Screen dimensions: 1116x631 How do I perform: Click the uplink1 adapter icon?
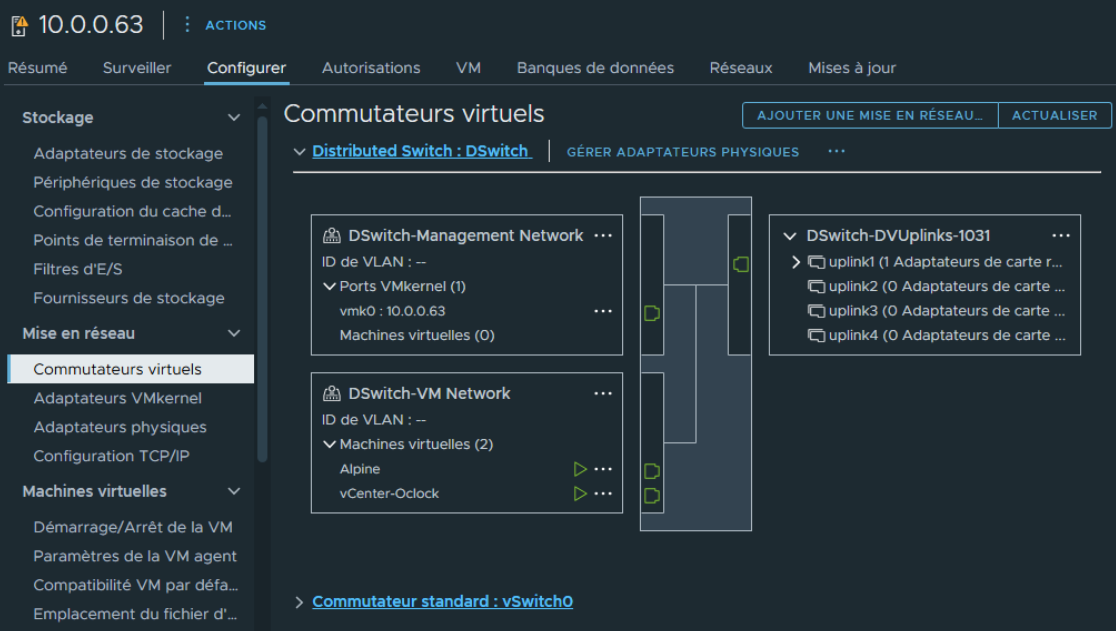[x=816, y=263]
